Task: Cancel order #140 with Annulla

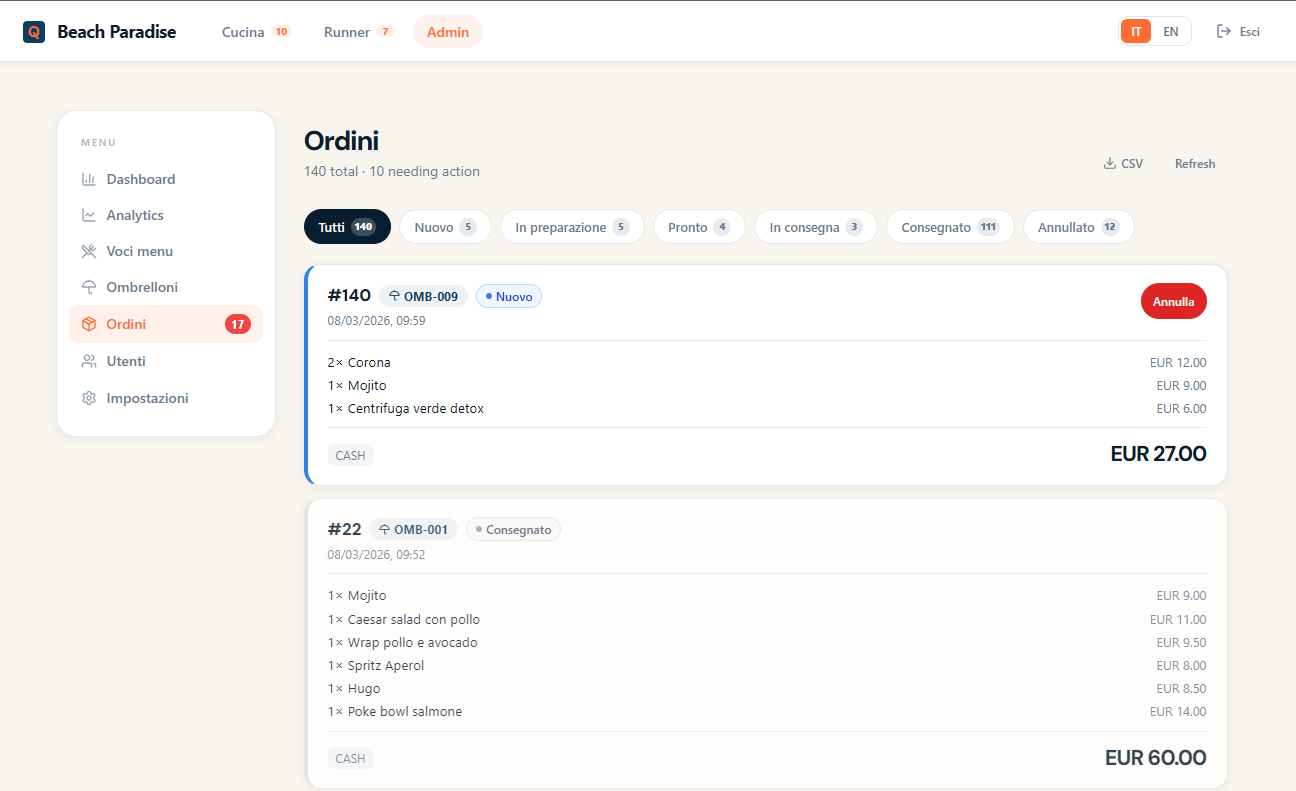Action: 1173,301
